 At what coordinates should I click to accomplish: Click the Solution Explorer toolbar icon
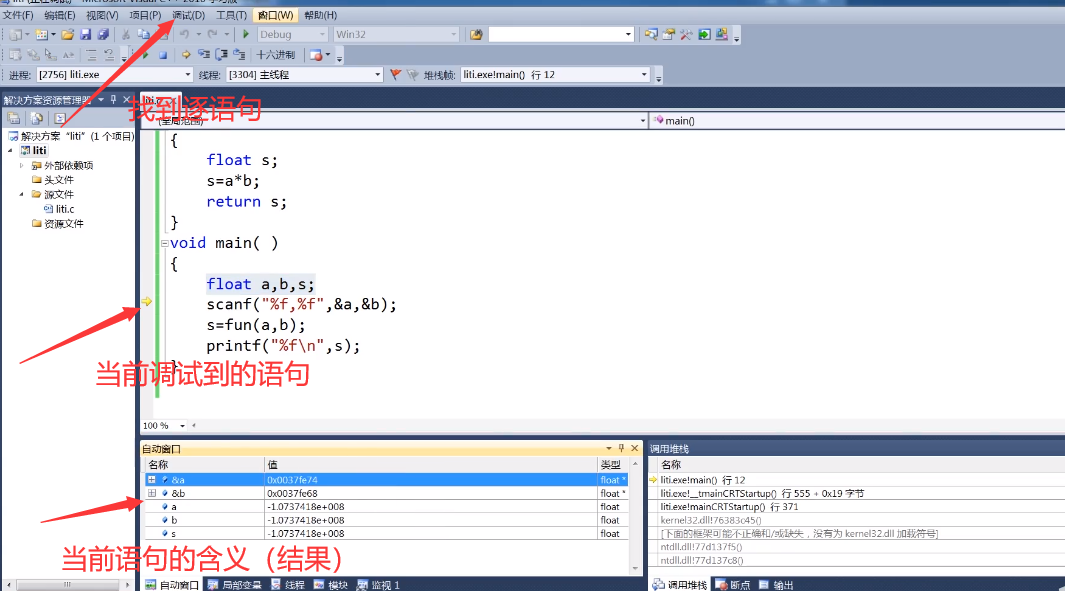(x=651, y=34)
